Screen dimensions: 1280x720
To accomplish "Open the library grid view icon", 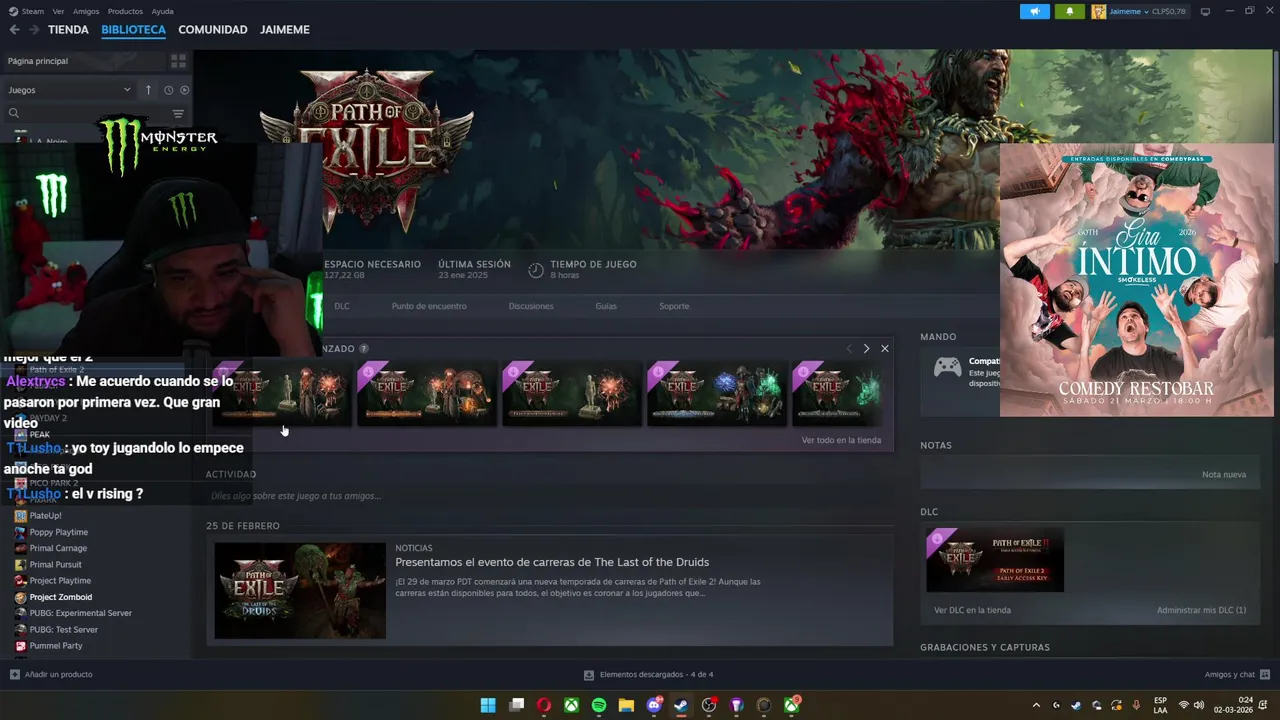I will click(178, 61).
